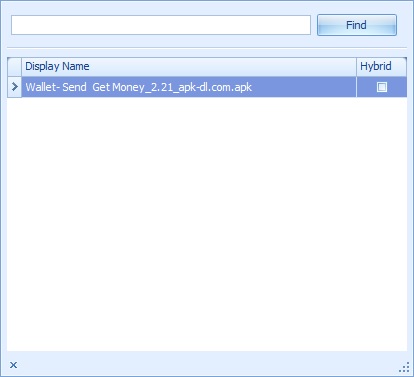Focus the search text field beside Find
Viewport: 414px width, 377px height.
(161, 25)
